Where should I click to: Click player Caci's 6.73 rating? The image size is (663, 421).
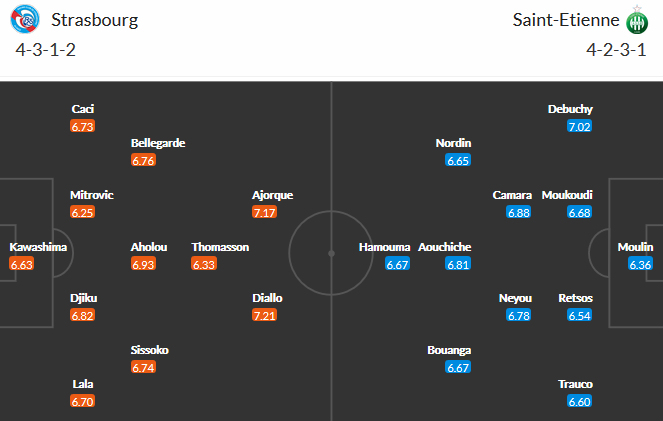82,126
